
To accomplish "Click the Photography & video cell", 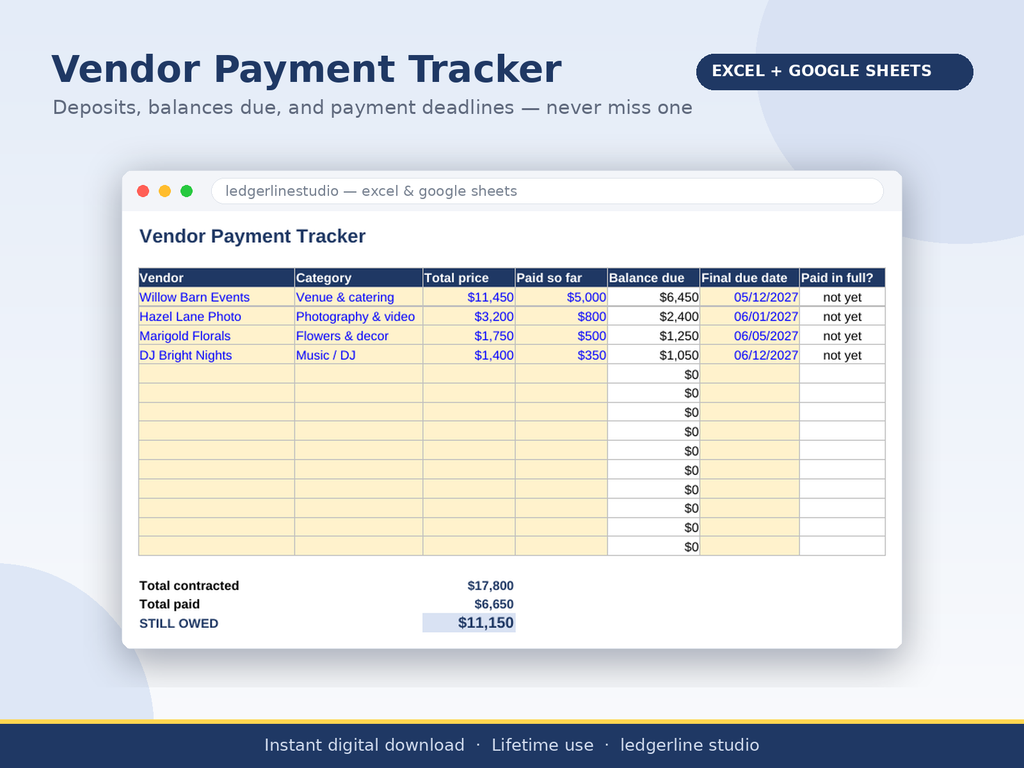I will point(359,316).
